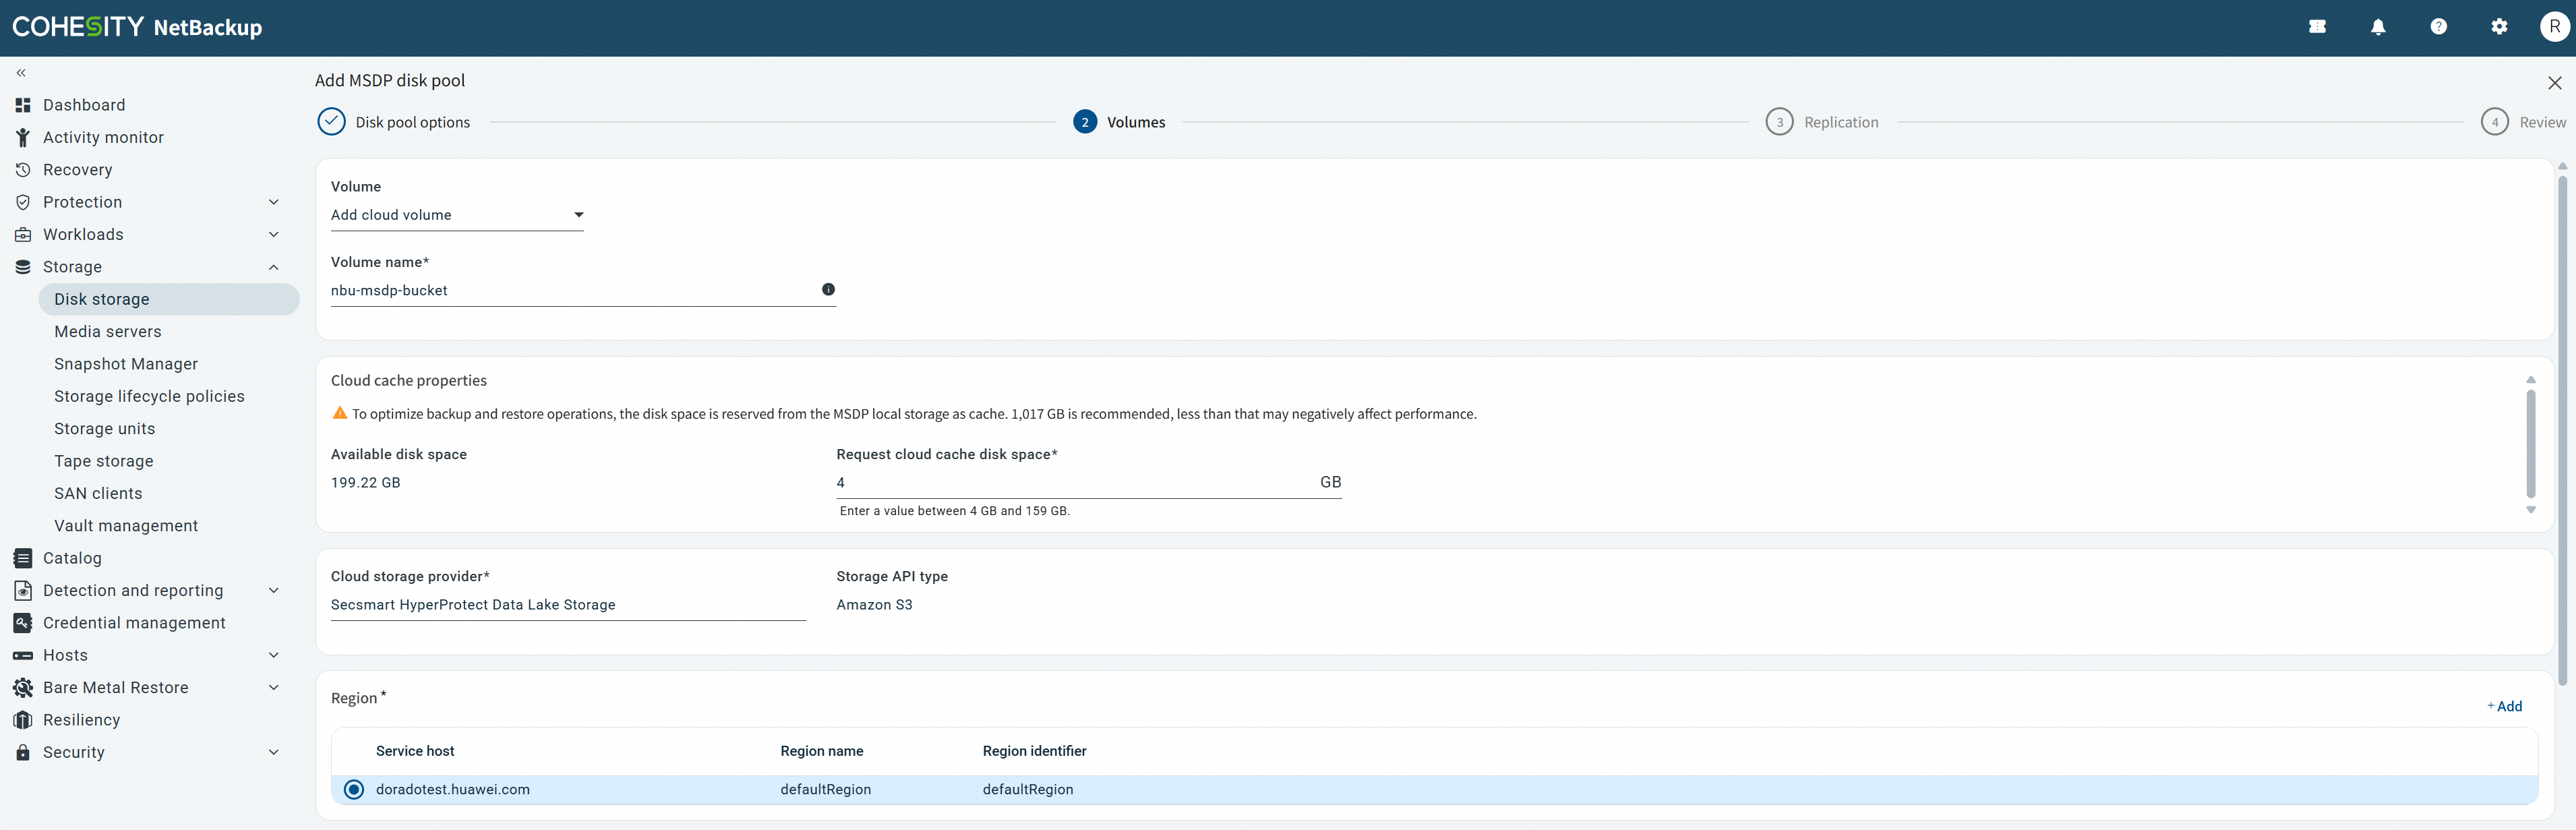Click the Add region link
Image resolution: width=2576 pixels, height=830 pixels.
2504,706
